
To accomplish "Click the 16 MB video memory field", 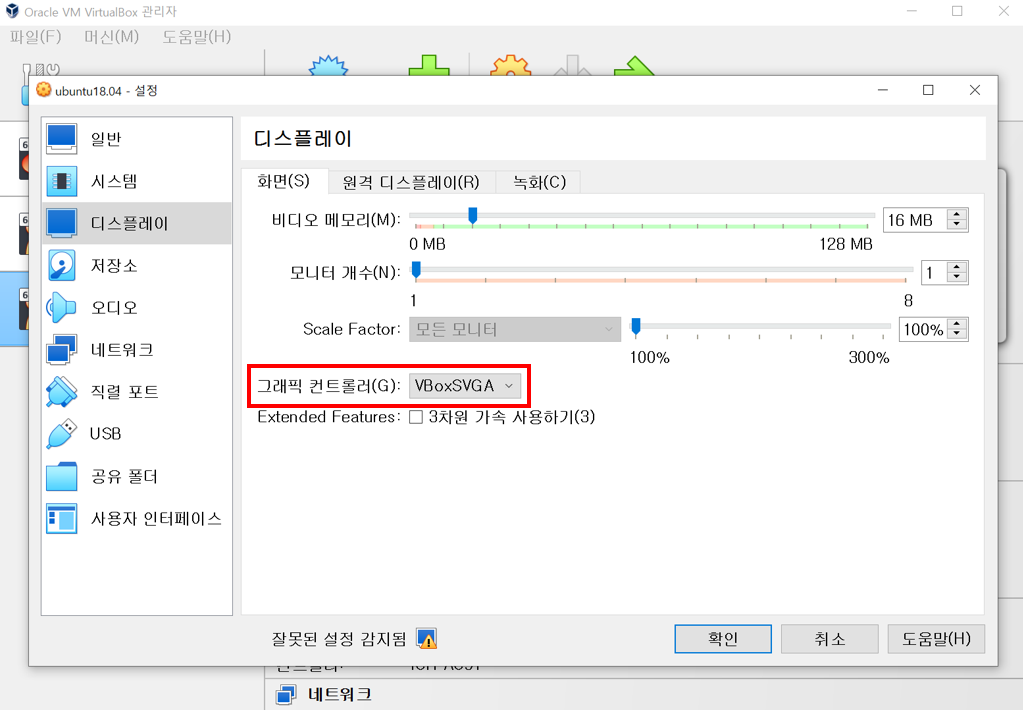I will pyautogui.click(x=915, y=220).
